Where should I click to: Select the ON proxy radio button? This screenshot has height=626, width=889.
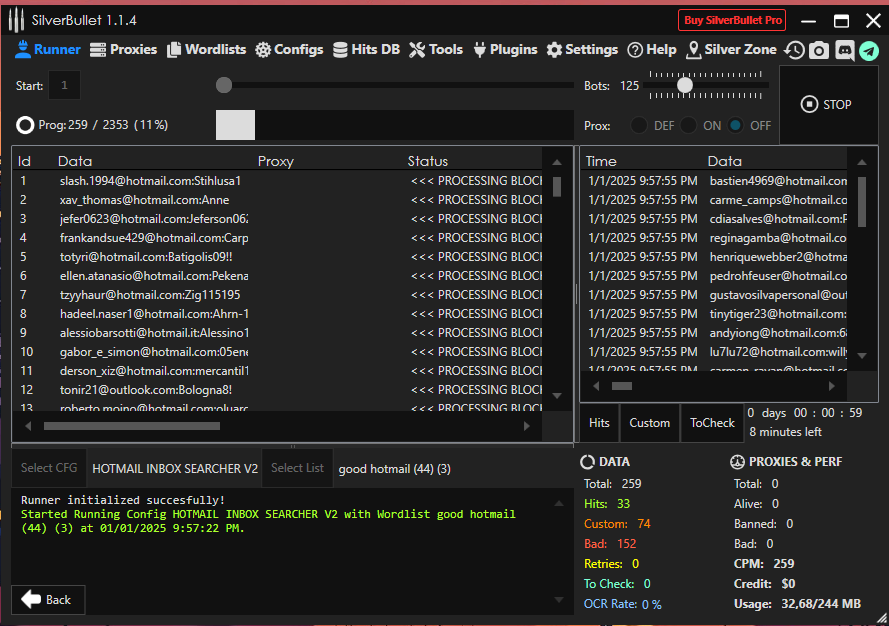tap(688, 125)
